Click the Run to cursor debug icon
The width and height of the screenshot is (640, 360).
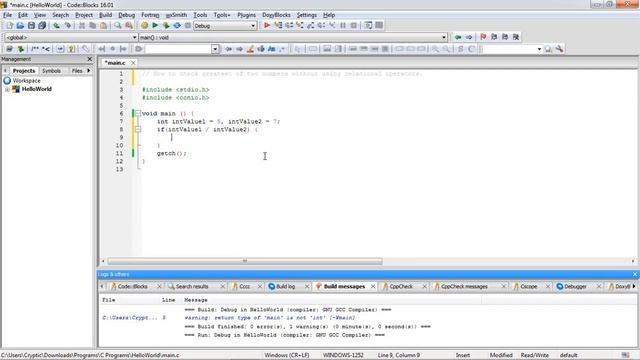(x=278, y=25)
